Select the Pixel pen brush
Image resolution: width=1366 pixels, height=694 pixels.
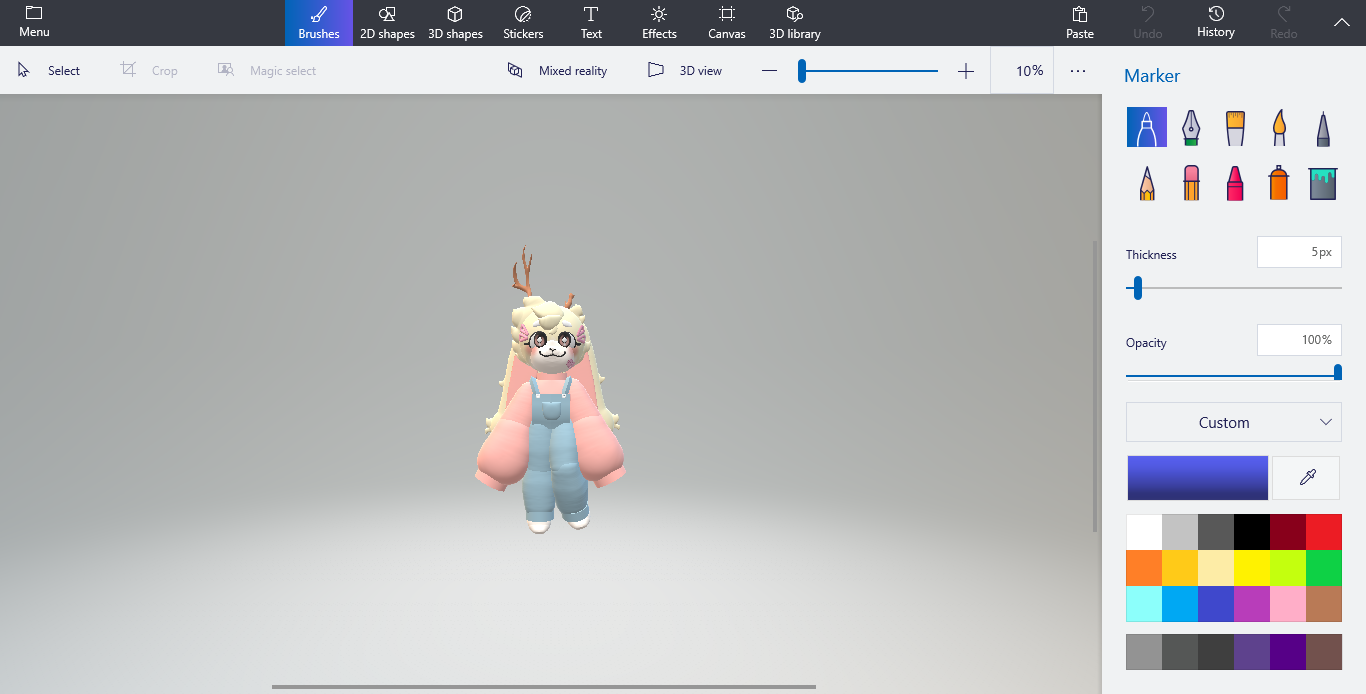point(1323,128)
